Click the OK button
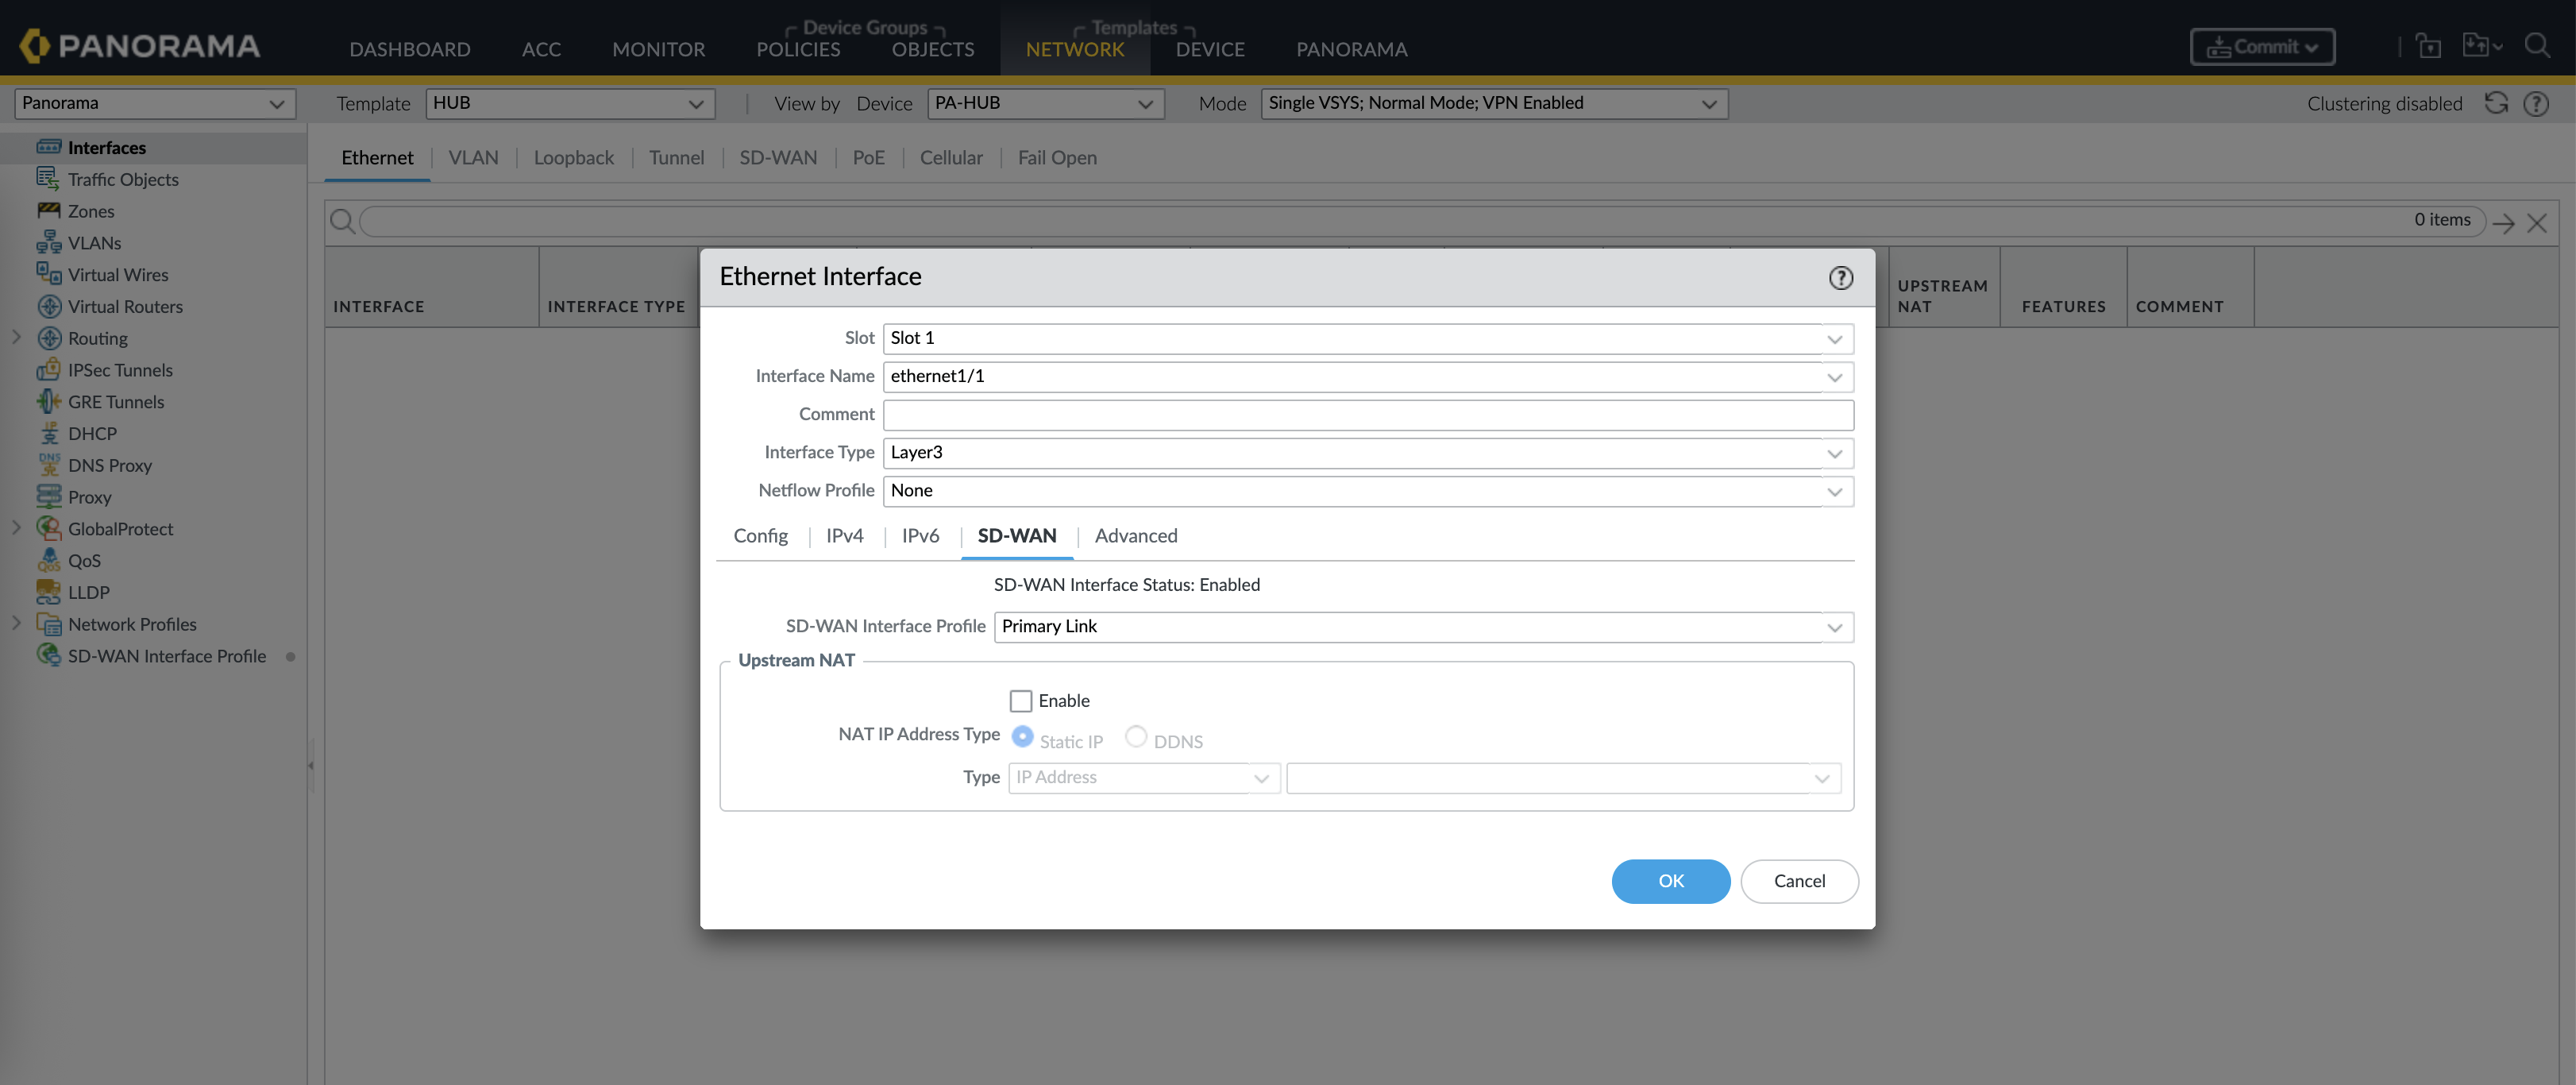 [x=1670, y=881]
